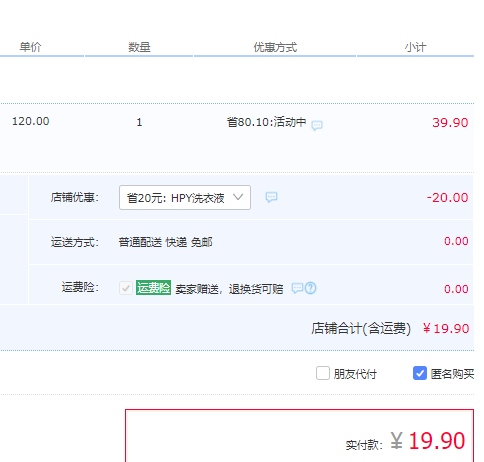Image resolution: width=484 pixels, height=462 pixels.
Task: Click the 普通配送 快递 免邮 shipping text
Action: pyautogui.click(x=166, y=242)
